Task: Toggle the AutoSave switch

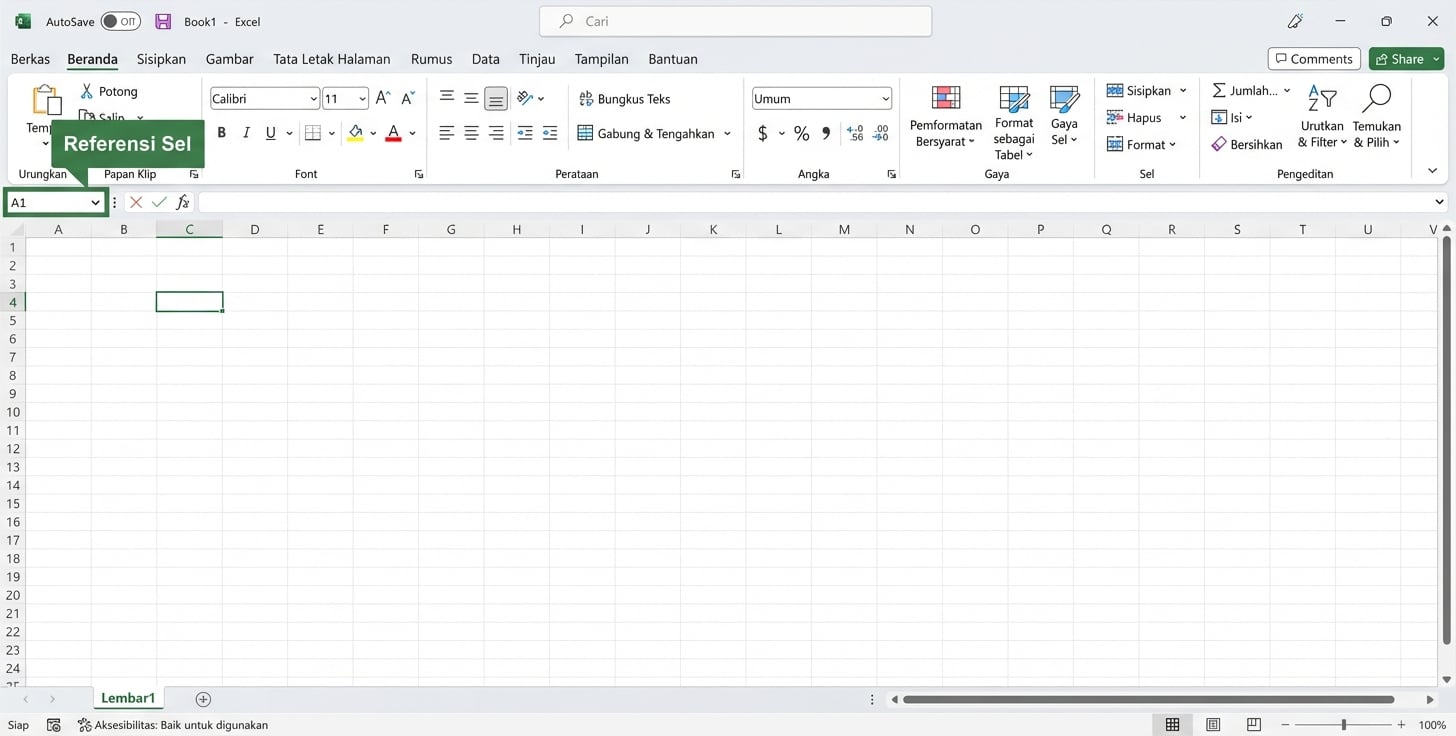Action: point(121,21)
